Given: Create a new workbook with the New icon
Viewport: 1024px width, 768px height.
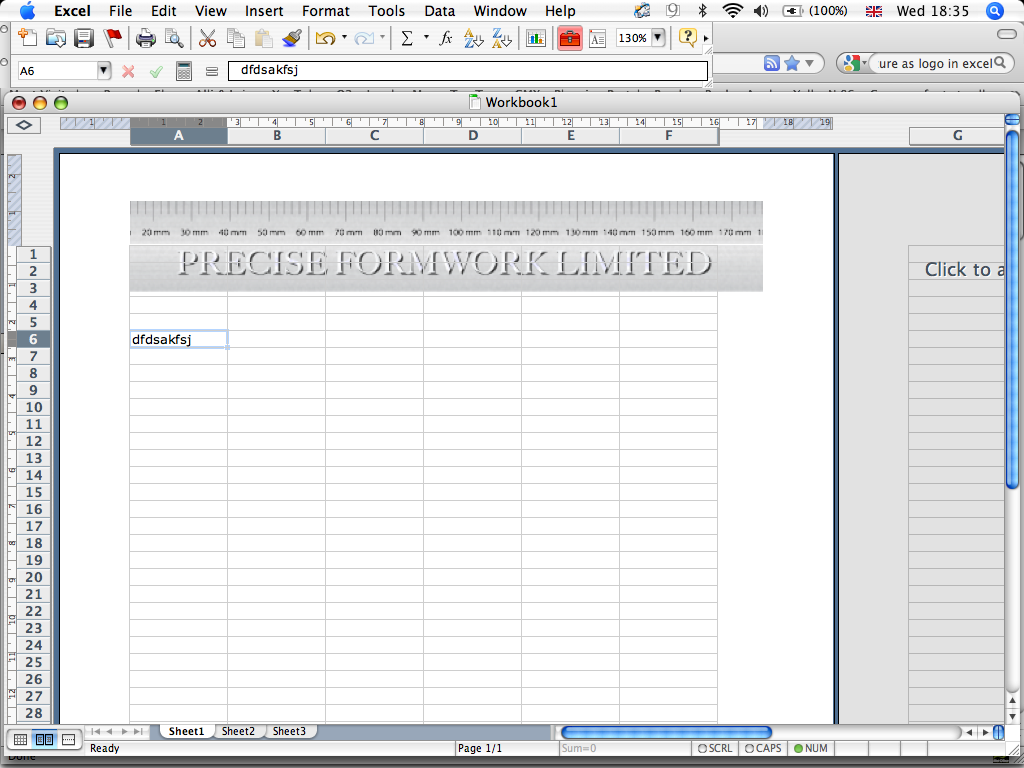Looking at the screenshot, I should point(27,38).
